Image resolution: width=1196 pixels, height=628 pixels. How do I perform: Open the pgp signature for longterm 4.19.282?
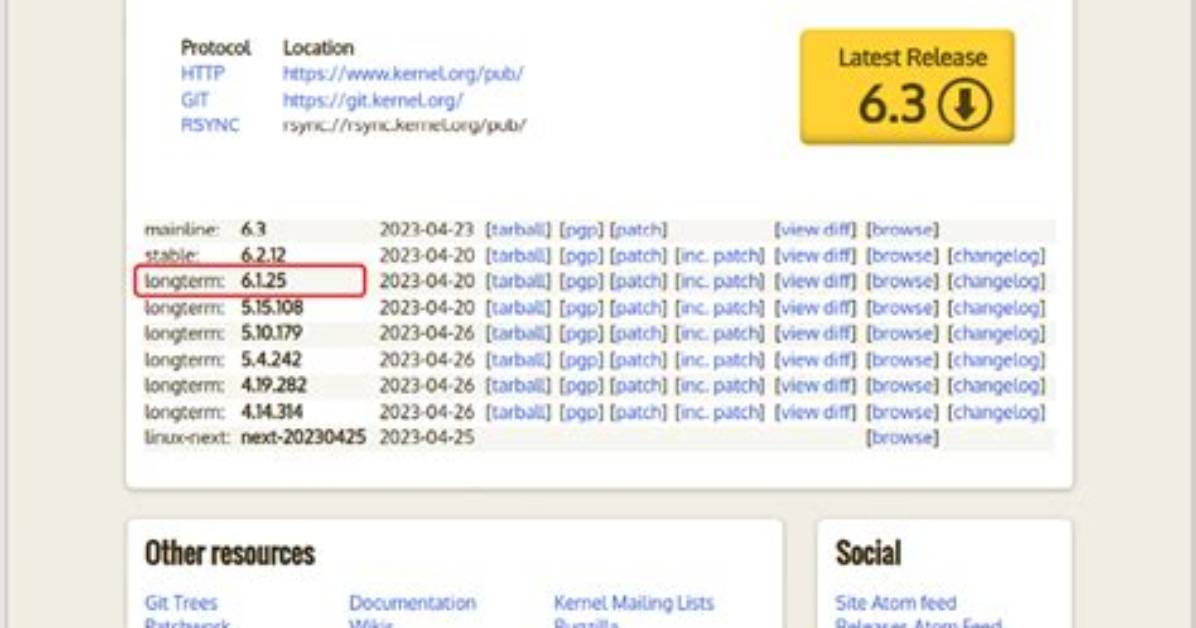(580, 385)
